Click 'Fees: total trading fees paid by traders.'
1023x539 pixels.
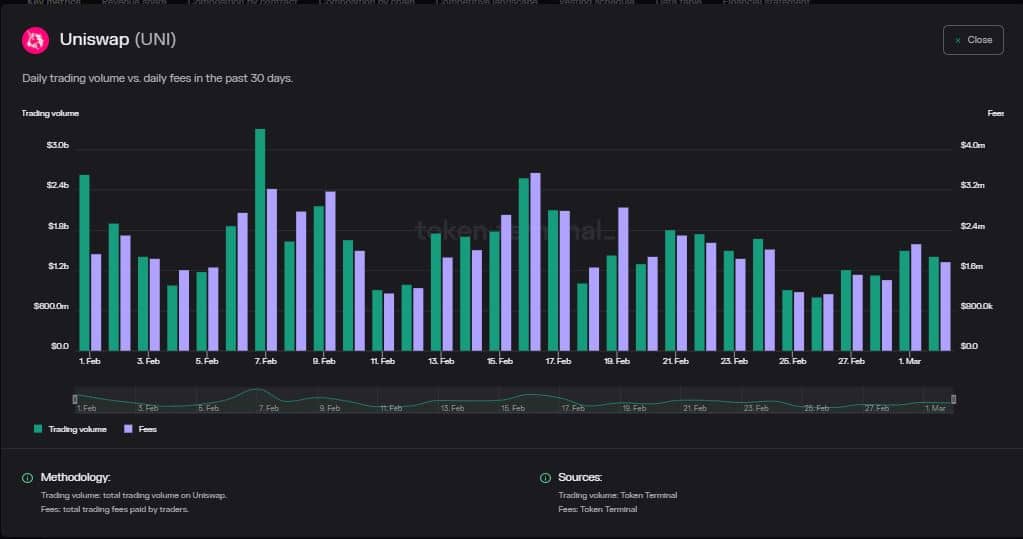coord(115,509)
